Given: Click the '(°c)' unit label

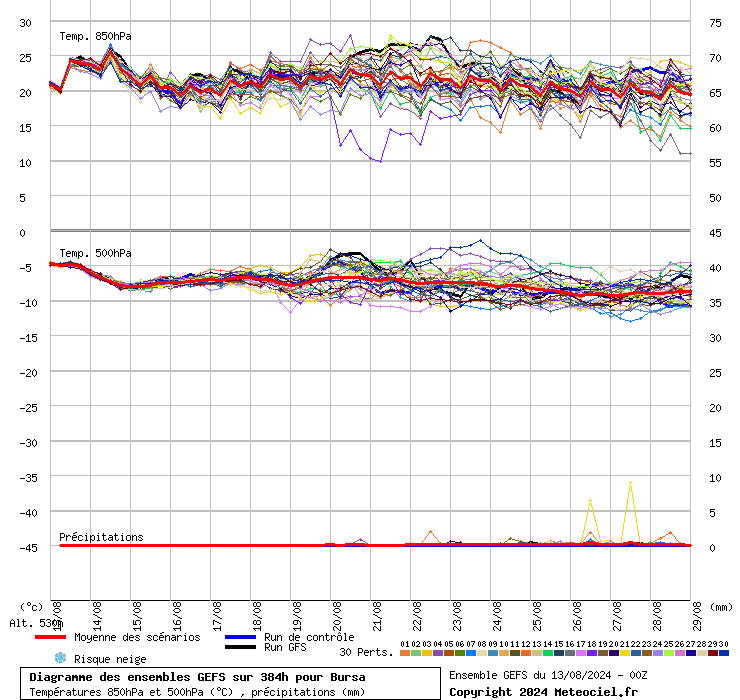Looking at the screenshot, I should [31, 607].
